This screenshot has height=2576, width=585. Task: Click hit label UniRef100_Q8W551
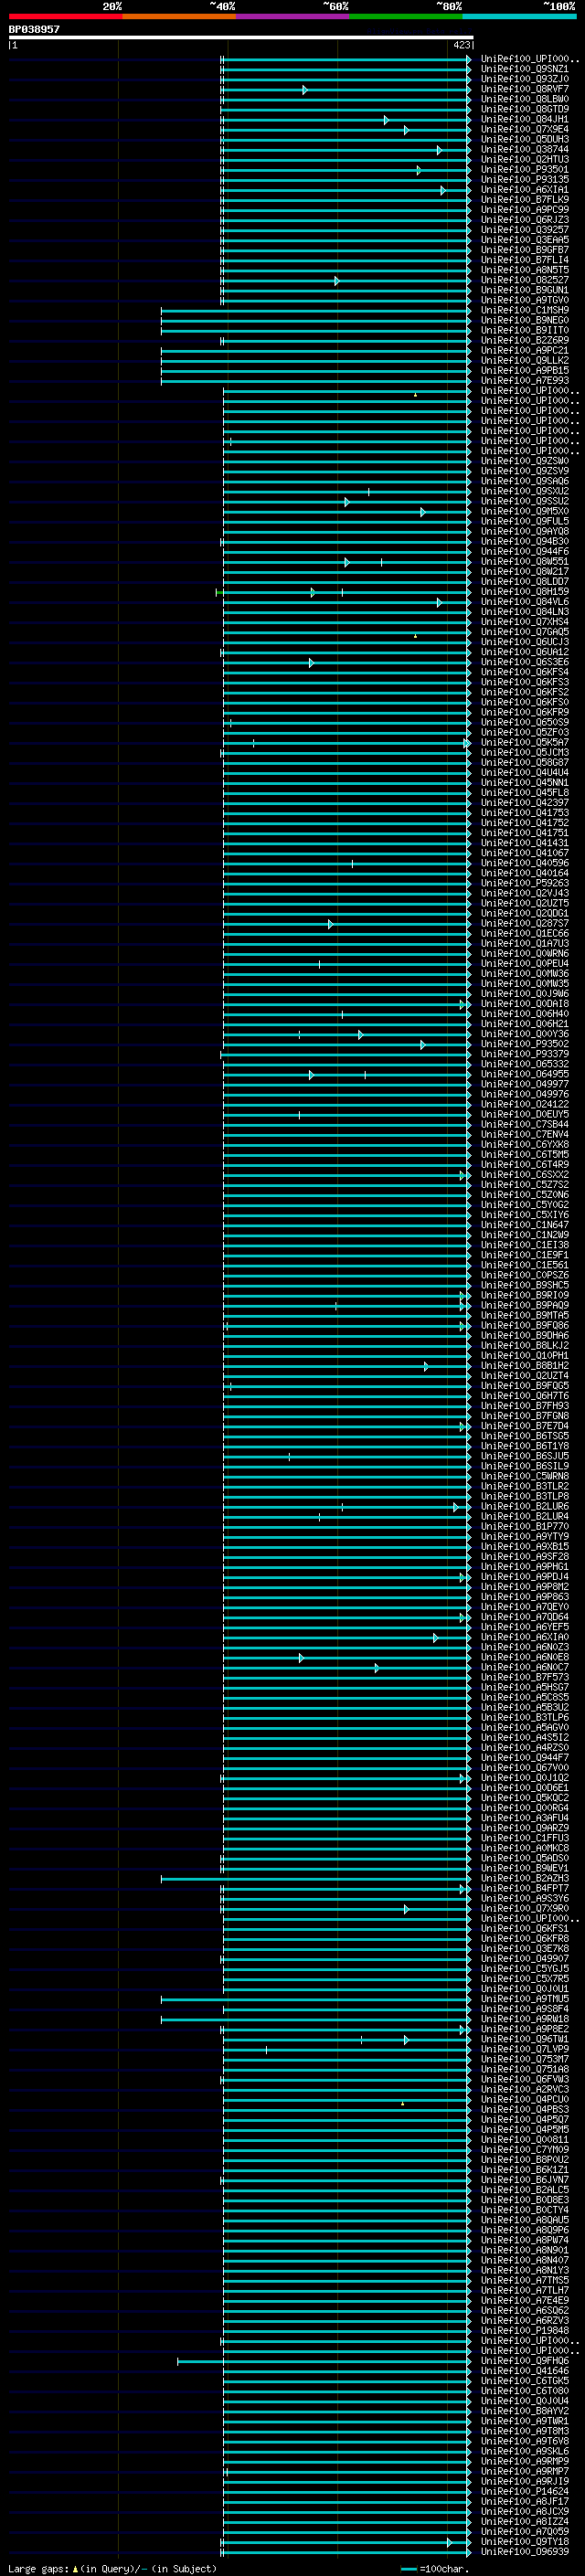(525, 562)
